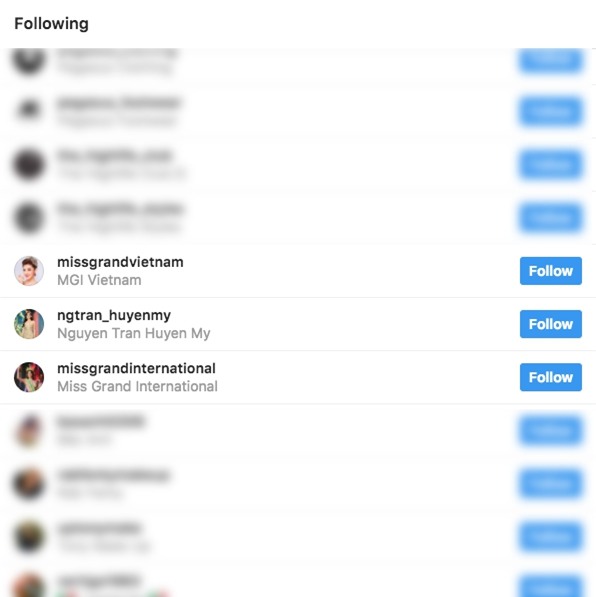596x597 pixels.
Task: Click the Nguyen Tran Huyen My name
Action: point(134,333)
